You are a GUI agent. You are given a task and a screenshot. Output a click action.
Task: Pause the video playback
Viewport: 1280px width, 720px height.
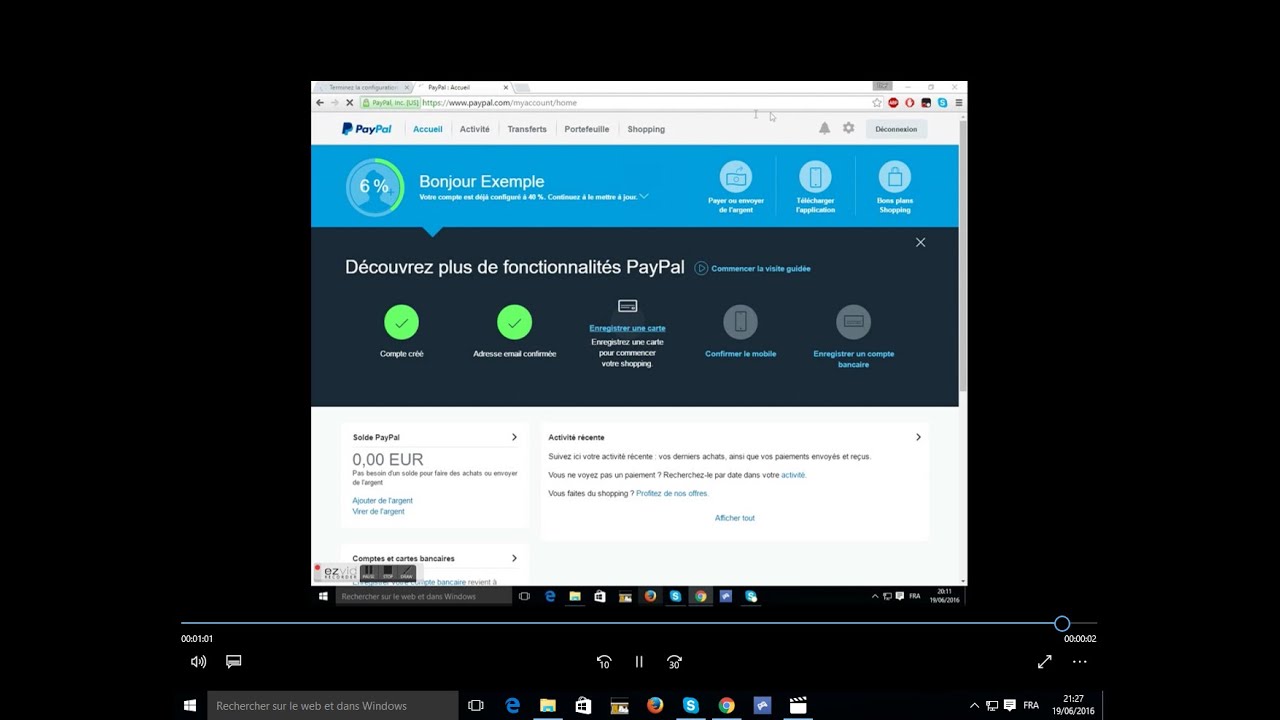[639, 662]
